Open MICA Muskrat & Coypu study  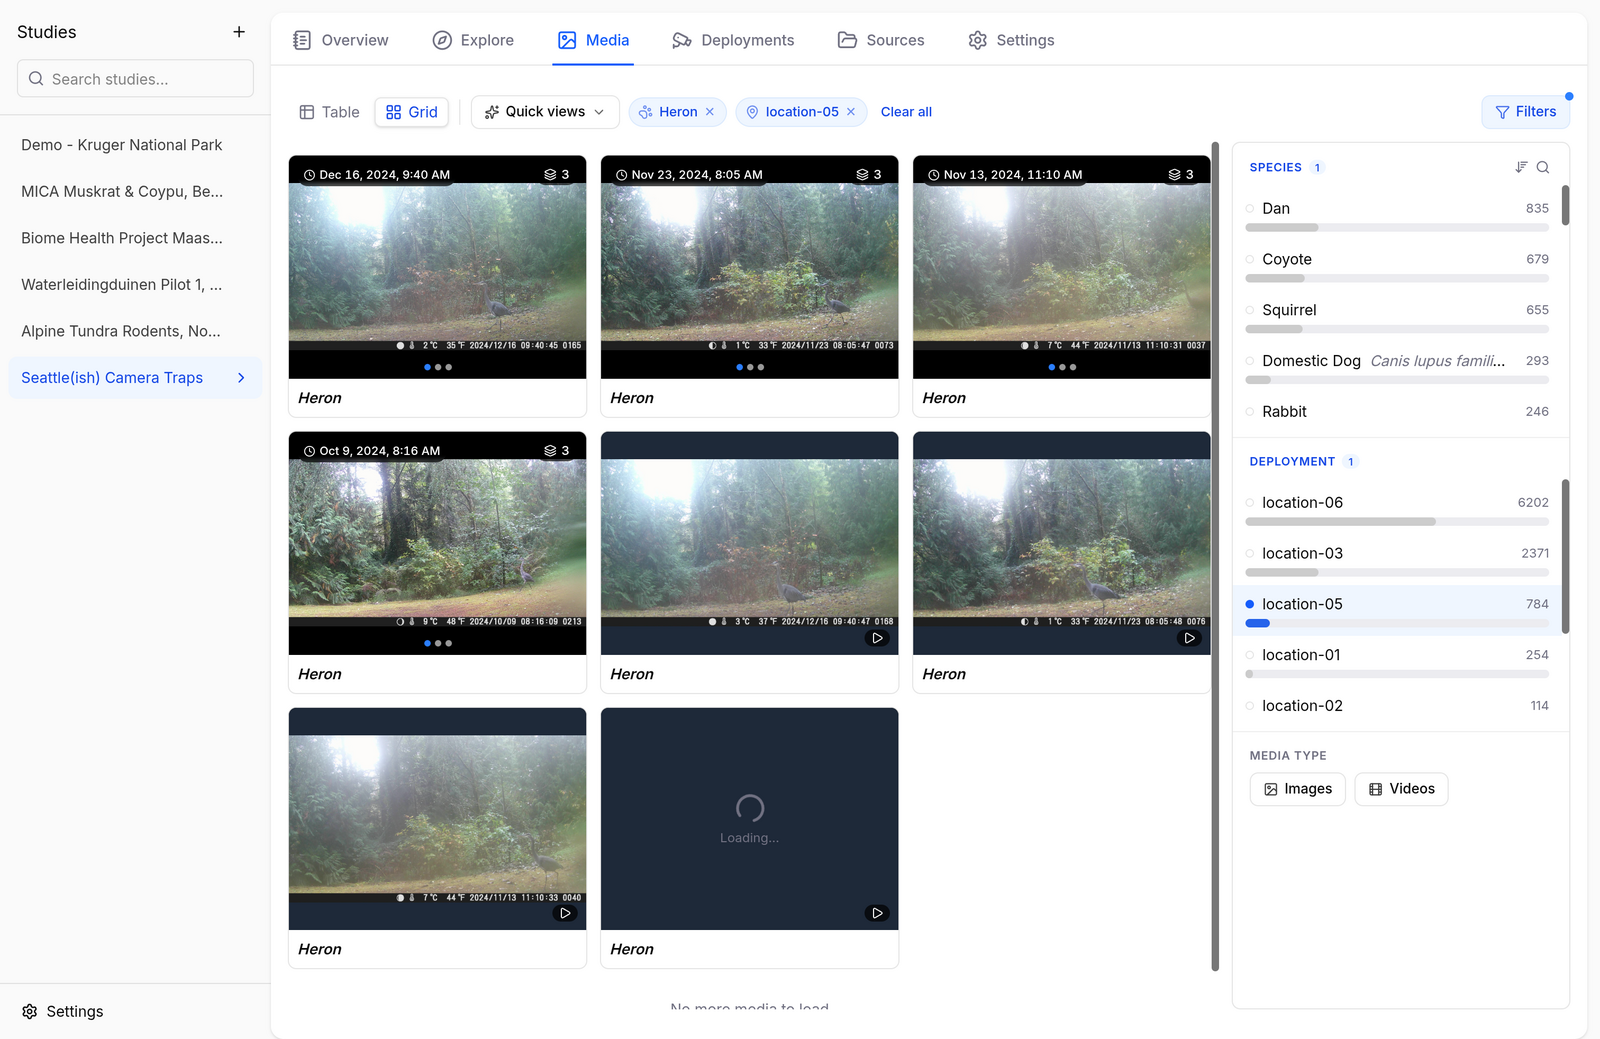[x=135, y=191]
